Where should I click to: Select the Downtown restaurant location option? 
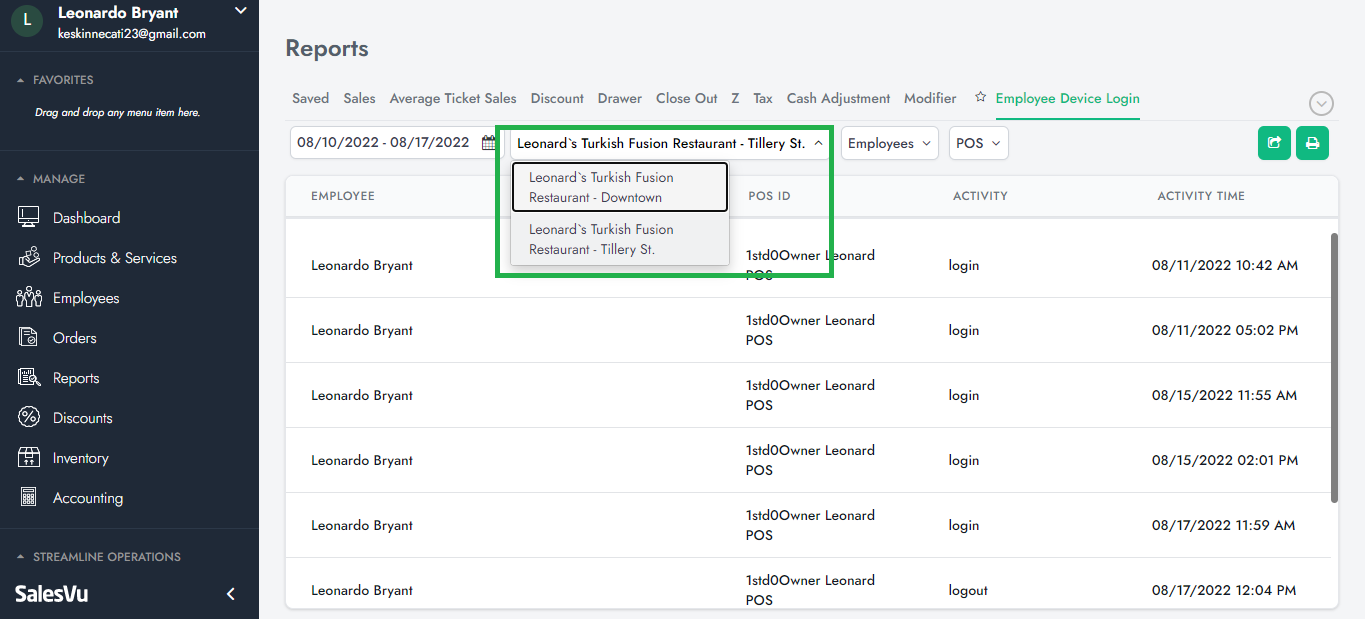coord(619,187)
